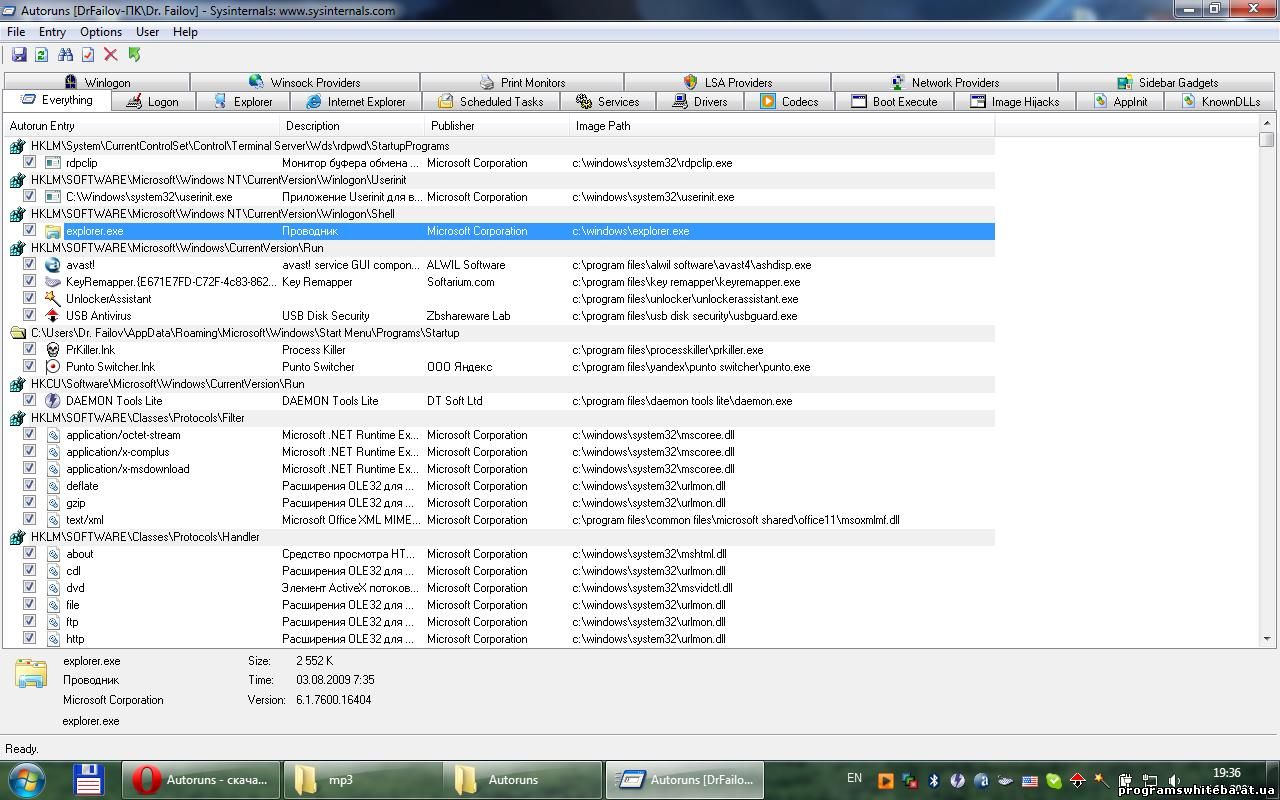Click the UnlockerAssistant wand icon

pyautogui.click(x=53, y=299)
